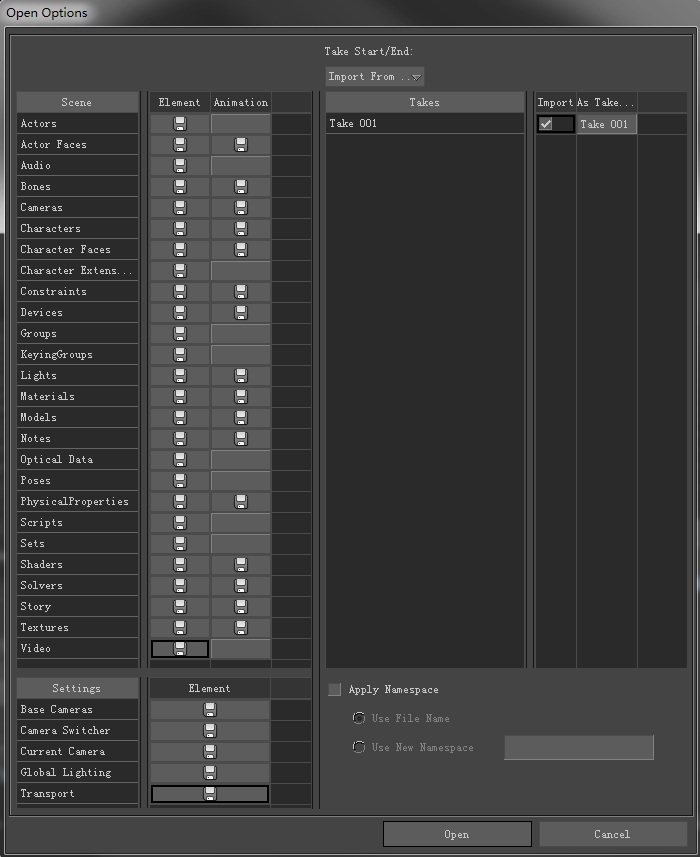The image size is (700, 857).
Task: Select the Camera Switcher settings label
Action: tap(77, 731)
